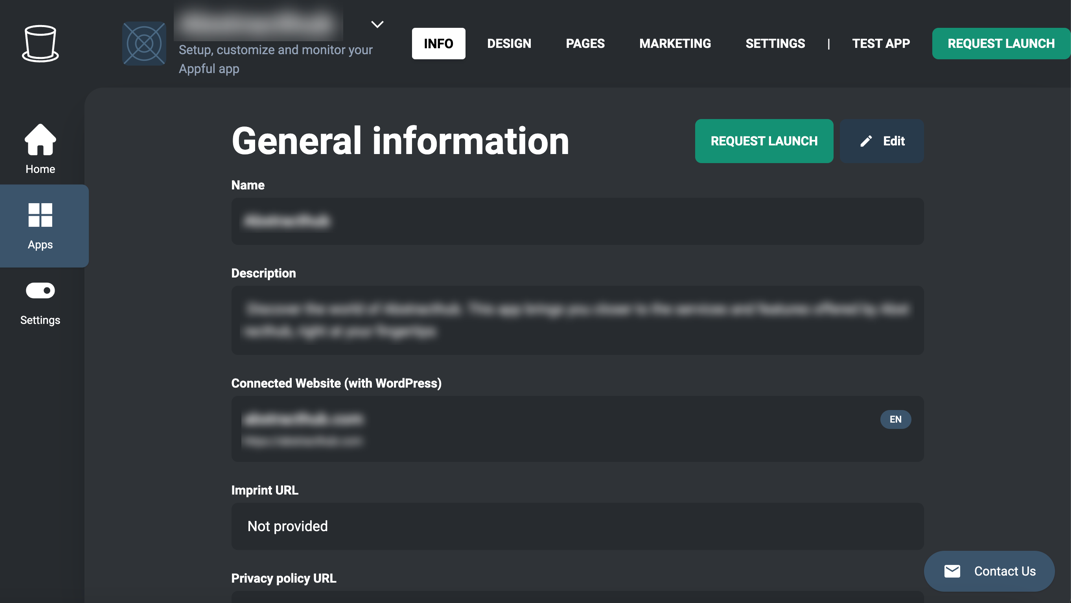
Task: Click the Appful top hat logo
Action: click(40, 44)
